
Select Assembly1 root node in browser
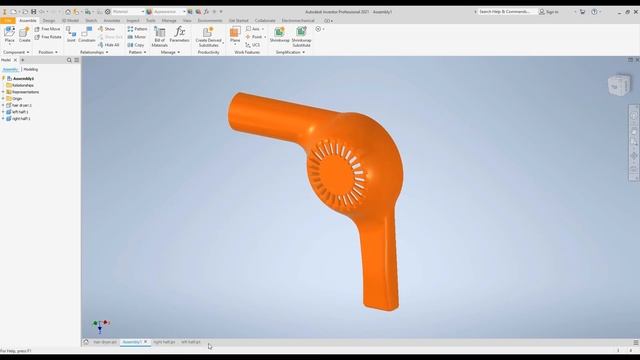coord(20,78)
